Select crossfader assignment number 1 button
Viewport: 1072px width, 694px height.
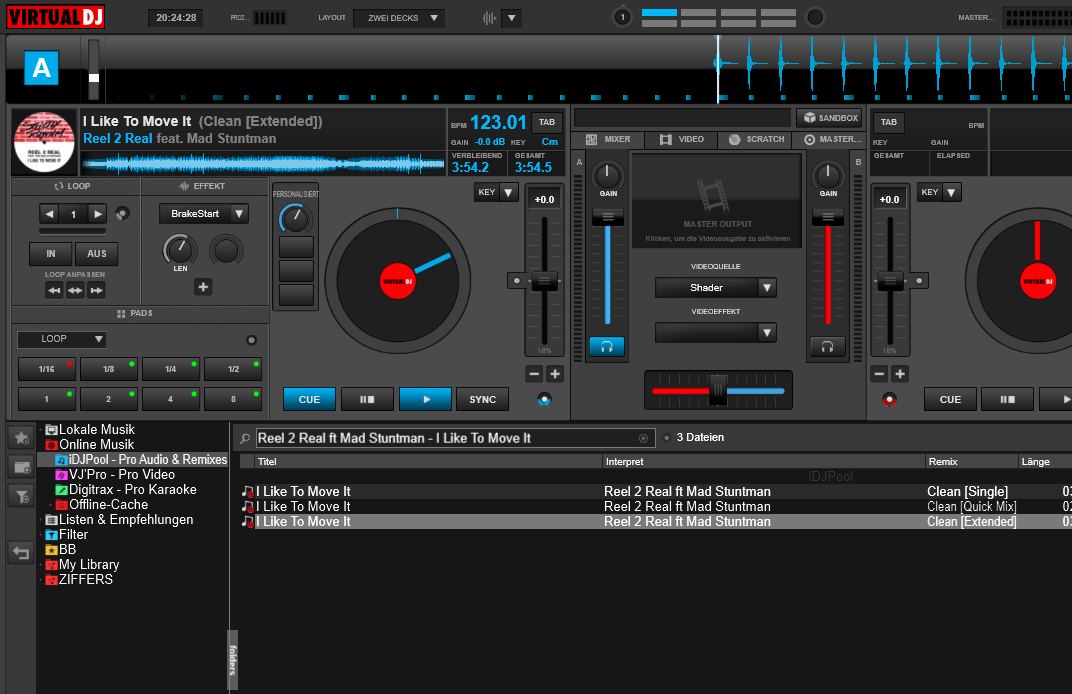coord(622,17)
